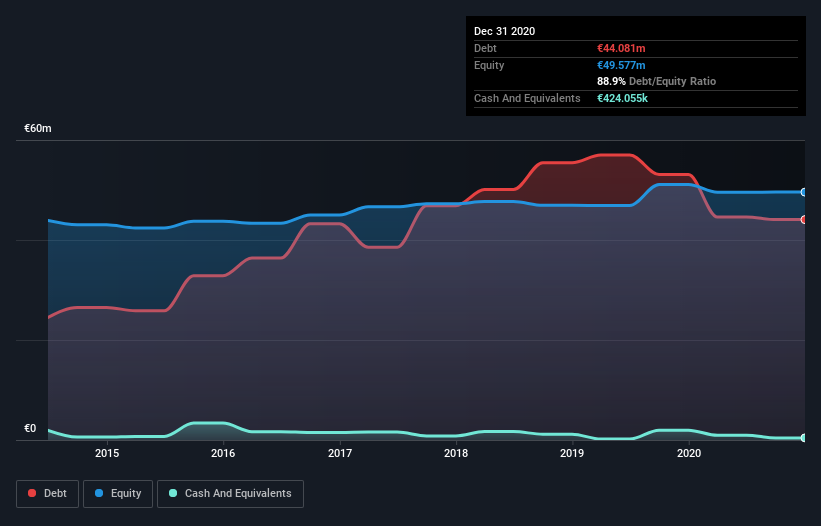Select the teal Cash endpoint marker on chart
The image size is (821, 526).
pyautogui.click(x=804, y=438)
